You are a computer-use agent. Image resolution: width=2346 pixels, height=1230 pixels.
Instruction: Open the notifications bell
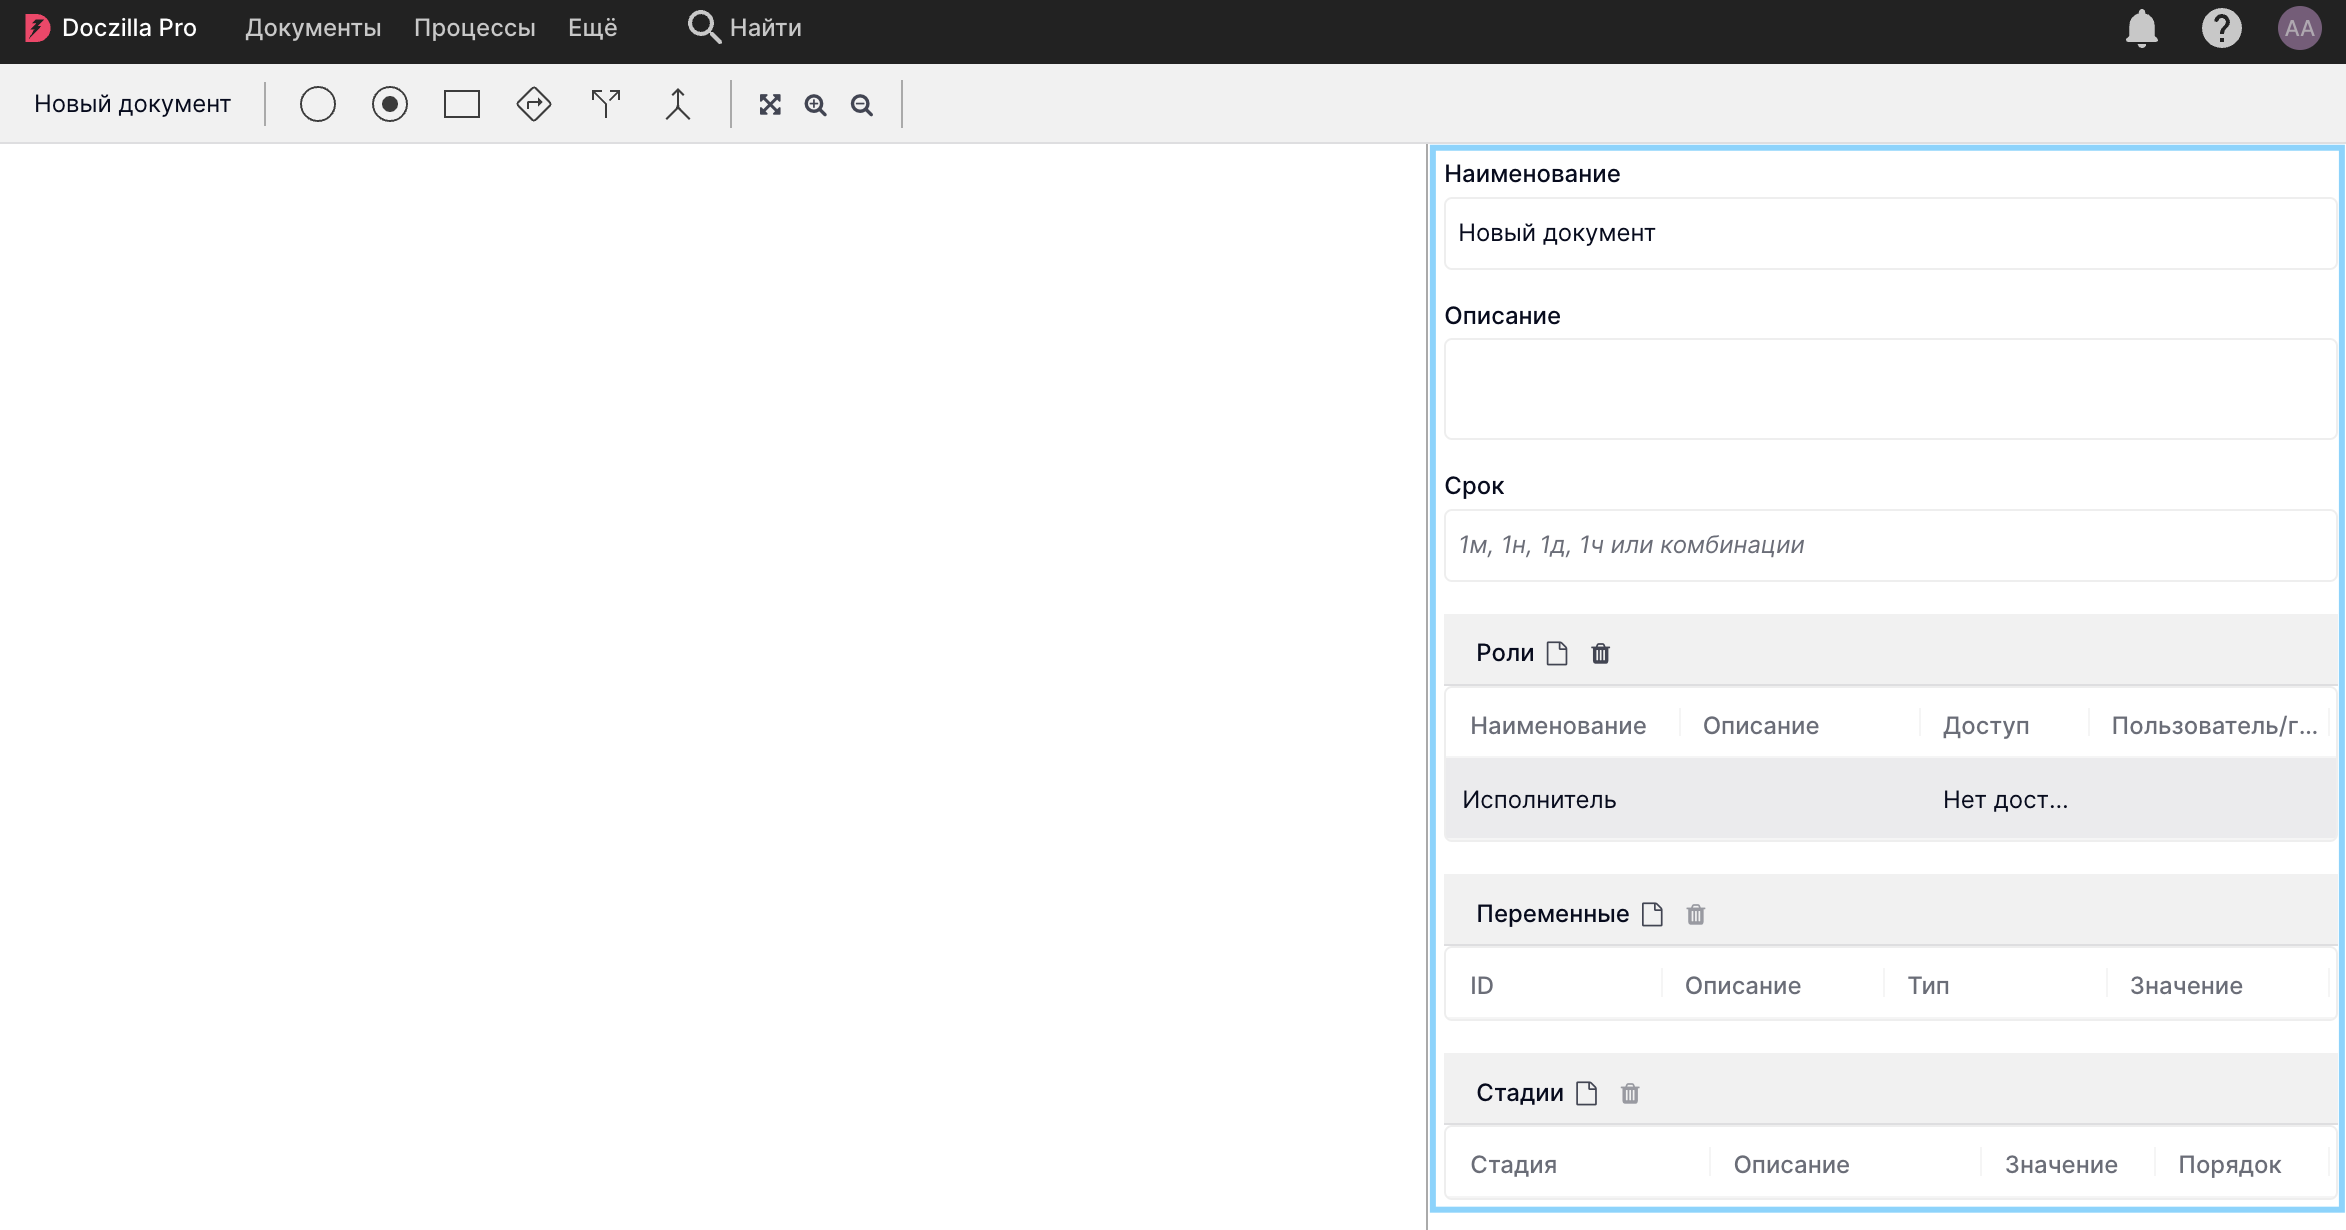point(2142,28)
